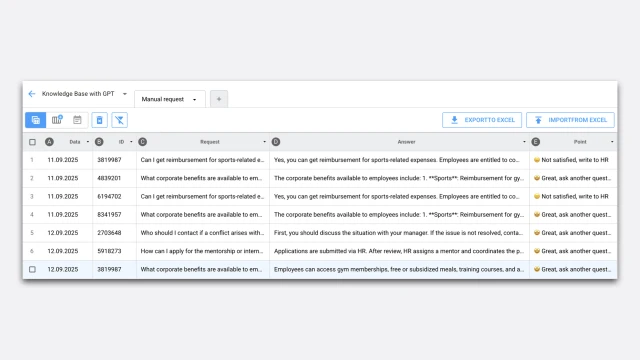Image resolution: width=640 pixels, height=360 pixels.
Task: Click the Import from Excel button
Action: [570, 120]
